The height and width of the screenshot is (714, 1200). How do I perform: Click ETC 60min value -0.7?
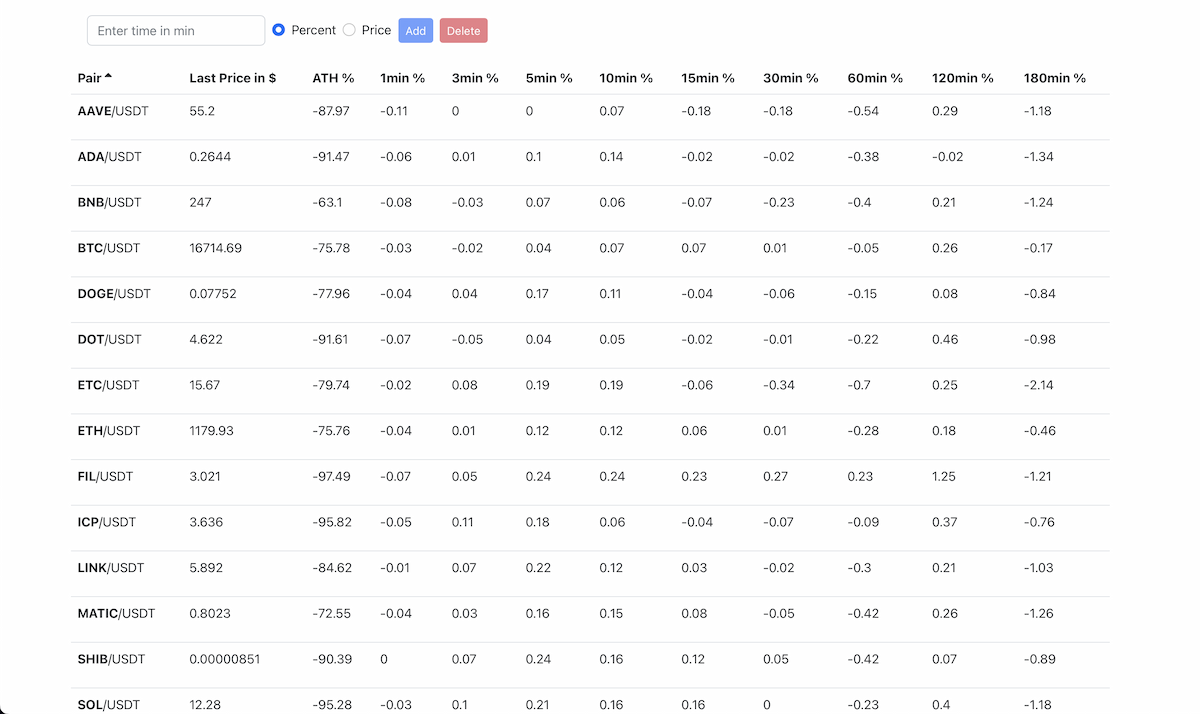coord(860,385)
